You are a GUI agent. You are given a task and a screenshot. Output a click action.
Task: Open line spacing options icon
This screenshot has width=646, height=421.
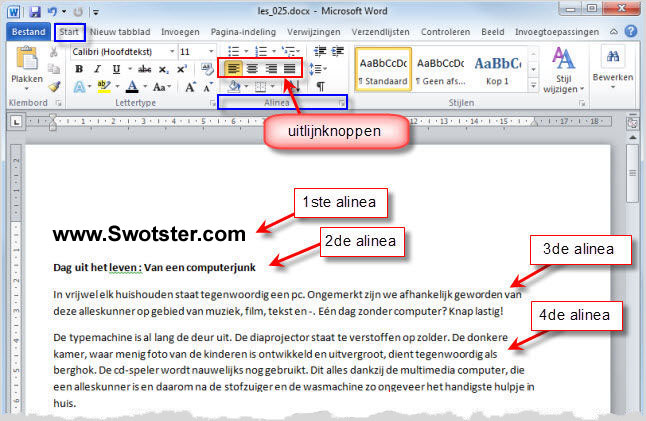pos(316,69)
